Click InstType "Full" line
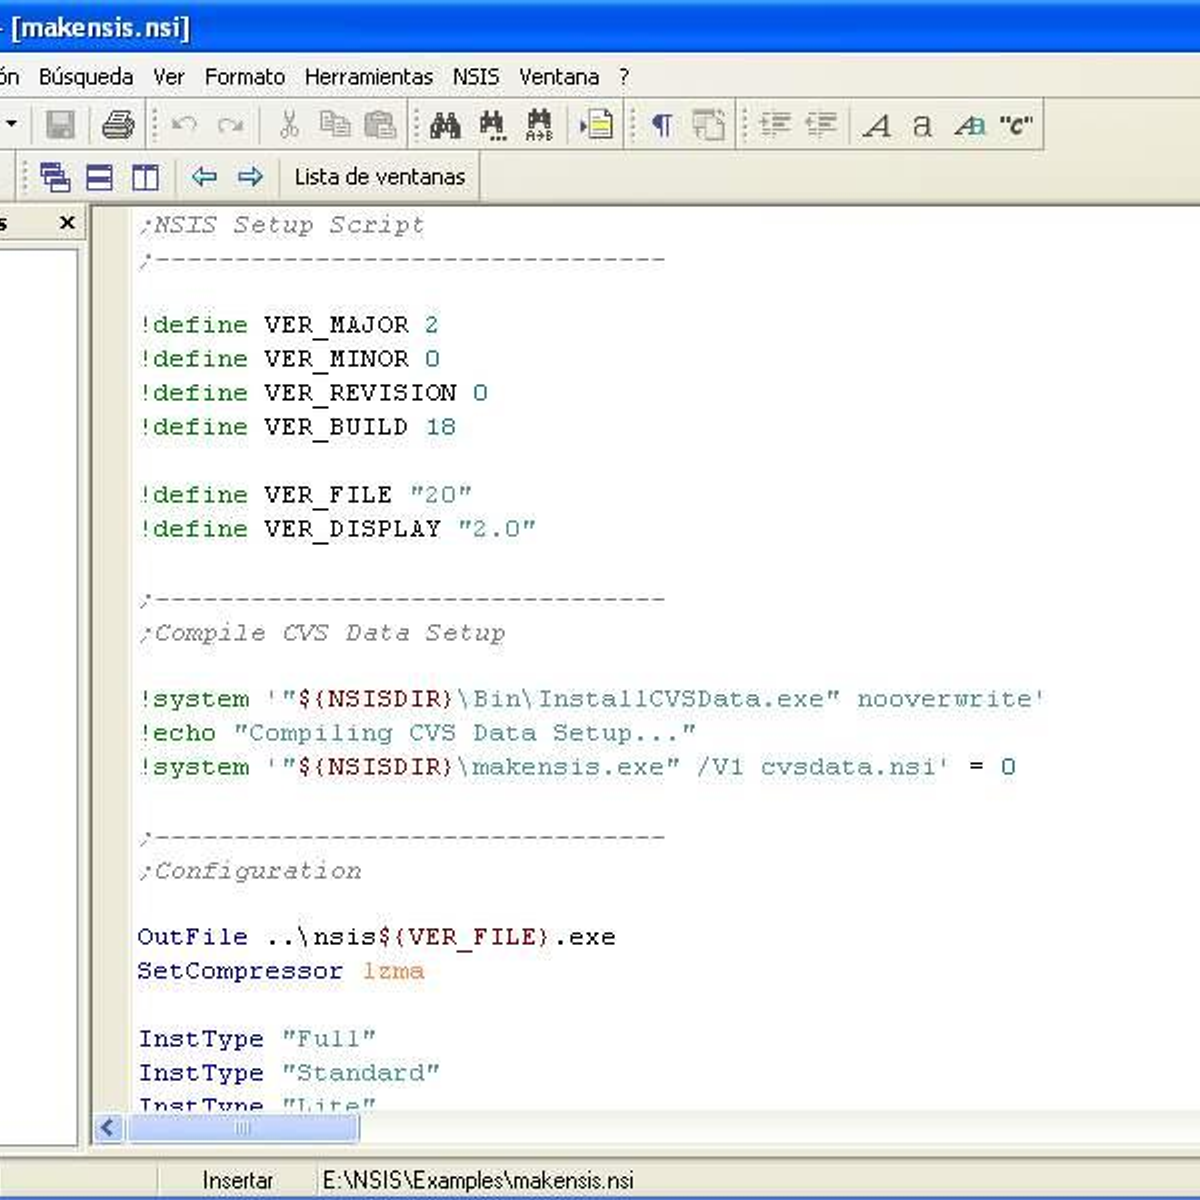The image size is (1200, 1200). [257, 1039]
